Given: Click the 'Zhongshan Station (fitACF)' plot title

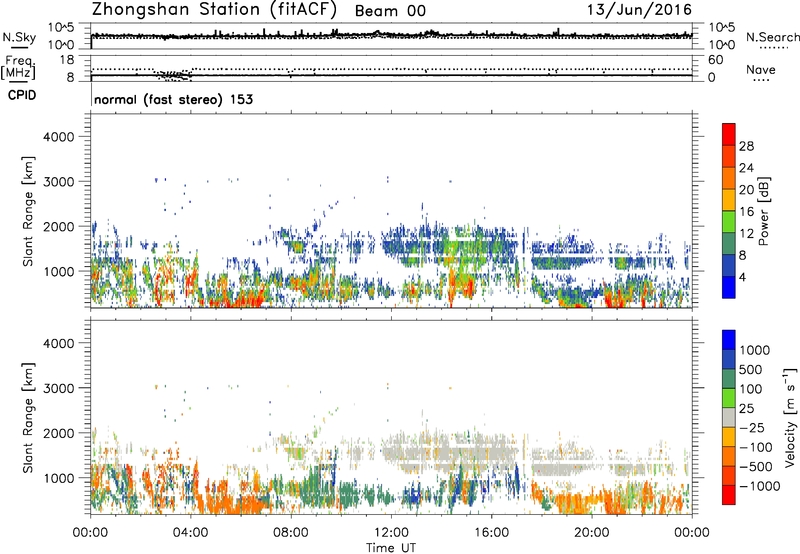Looking at the screenshot, I should 214,9.
